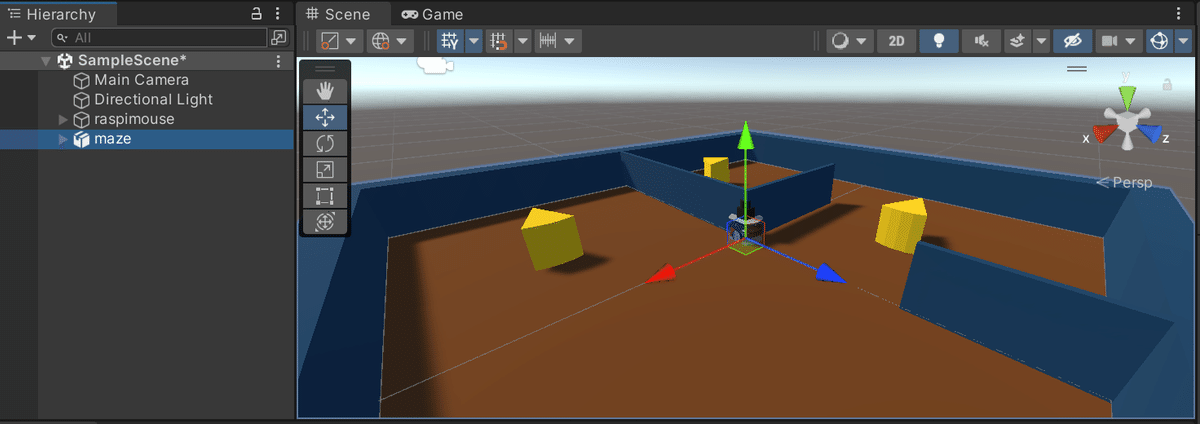
Task: Open the Hierarchy panel options menu
Action: [277, 14]
